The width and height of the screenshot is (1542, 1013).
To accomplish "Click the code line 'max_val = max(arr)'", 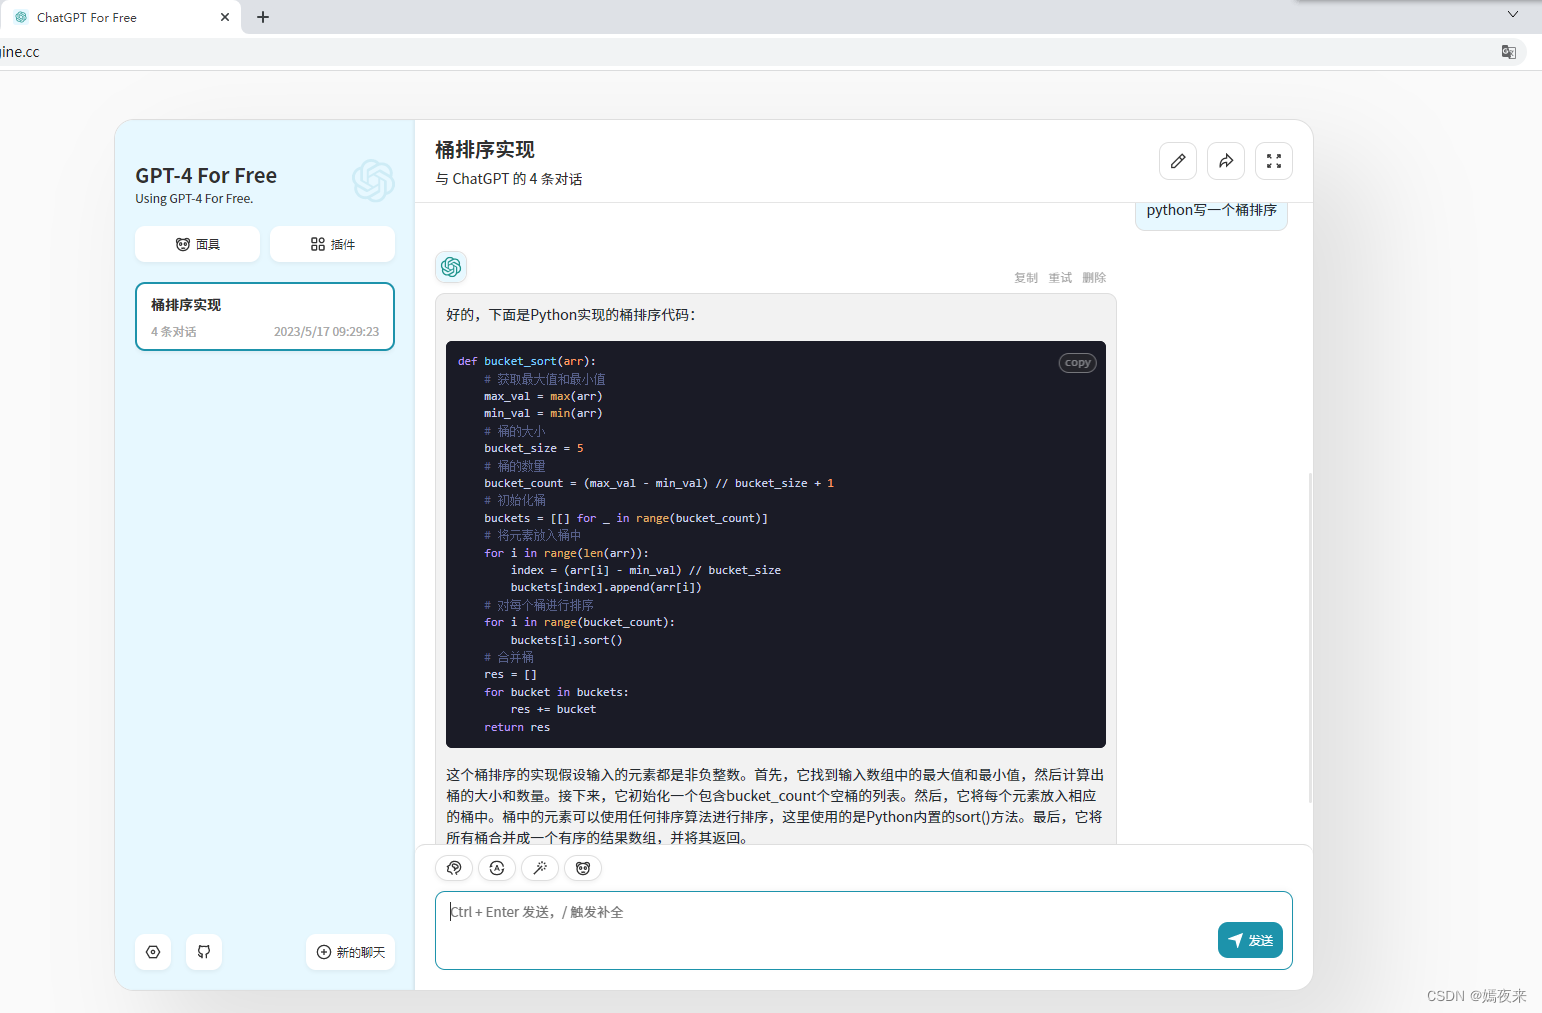I will [543, 396].
